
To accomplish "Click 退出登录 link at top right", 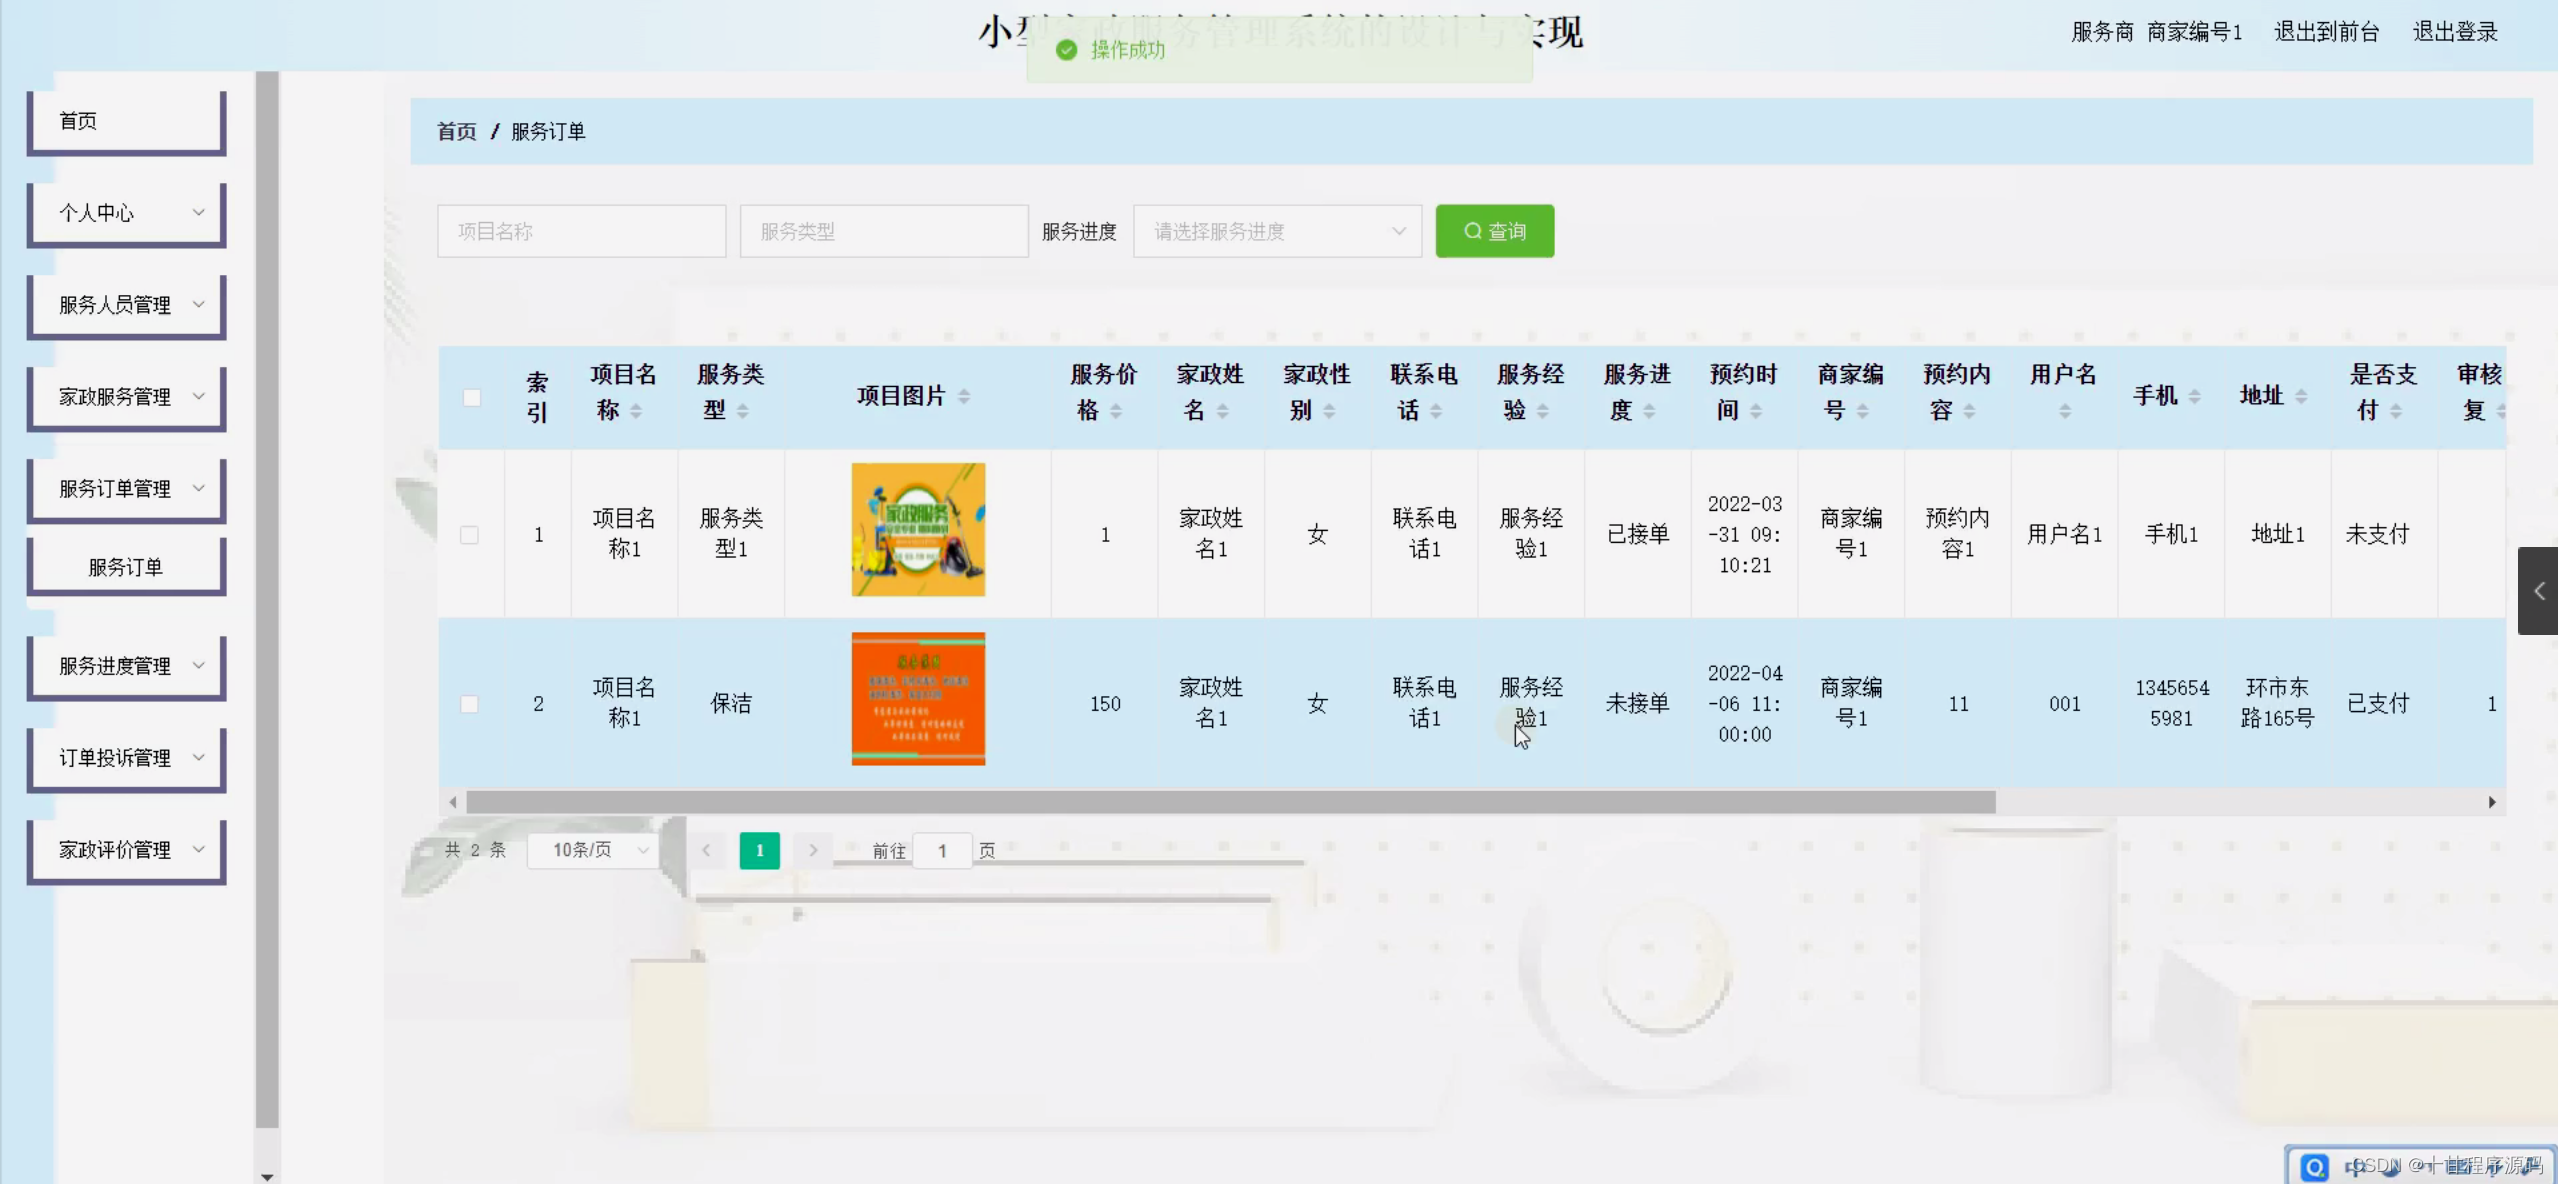I will pos(2454,32).
